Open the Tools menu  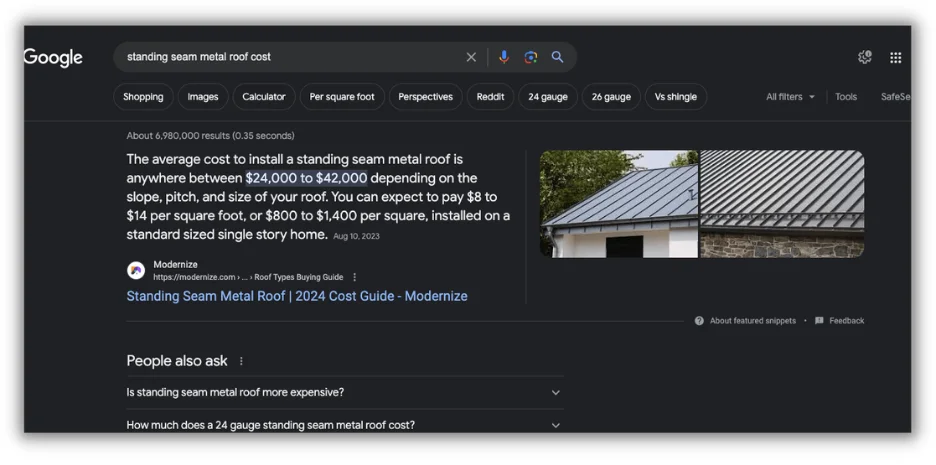pyautogui.click(x=846, y=97)
